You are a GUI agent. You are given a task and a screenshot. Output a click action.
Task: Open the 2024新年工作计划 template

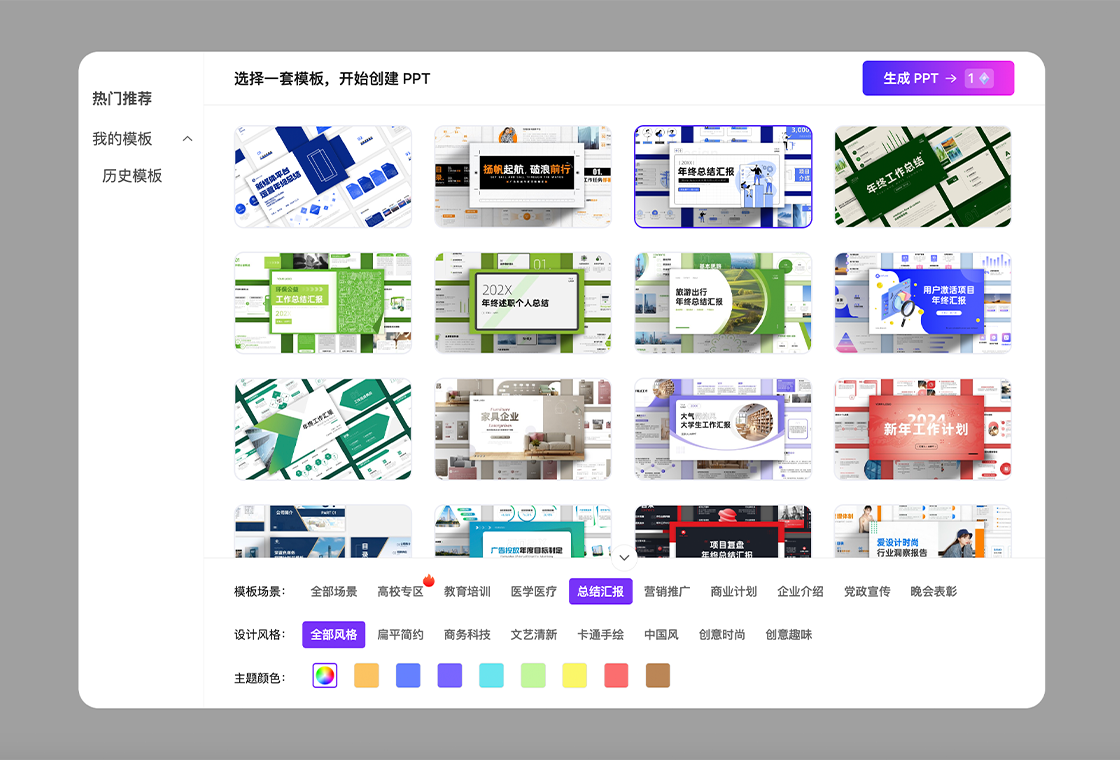coord(922,429)
